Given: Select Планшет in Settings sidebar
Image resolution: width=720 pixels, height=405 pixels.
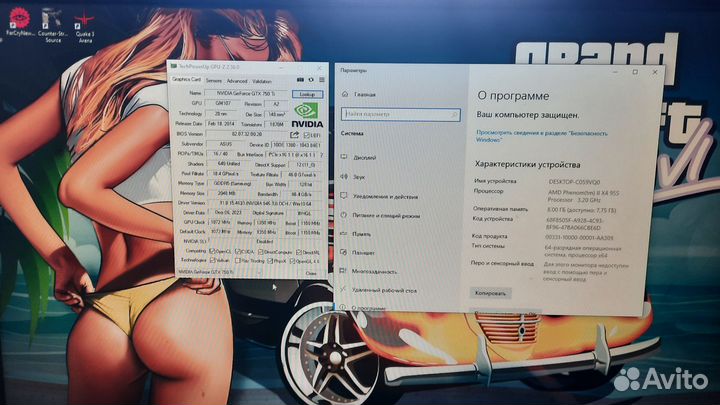Looking at the screenshot, I should [x=363, y=253].
